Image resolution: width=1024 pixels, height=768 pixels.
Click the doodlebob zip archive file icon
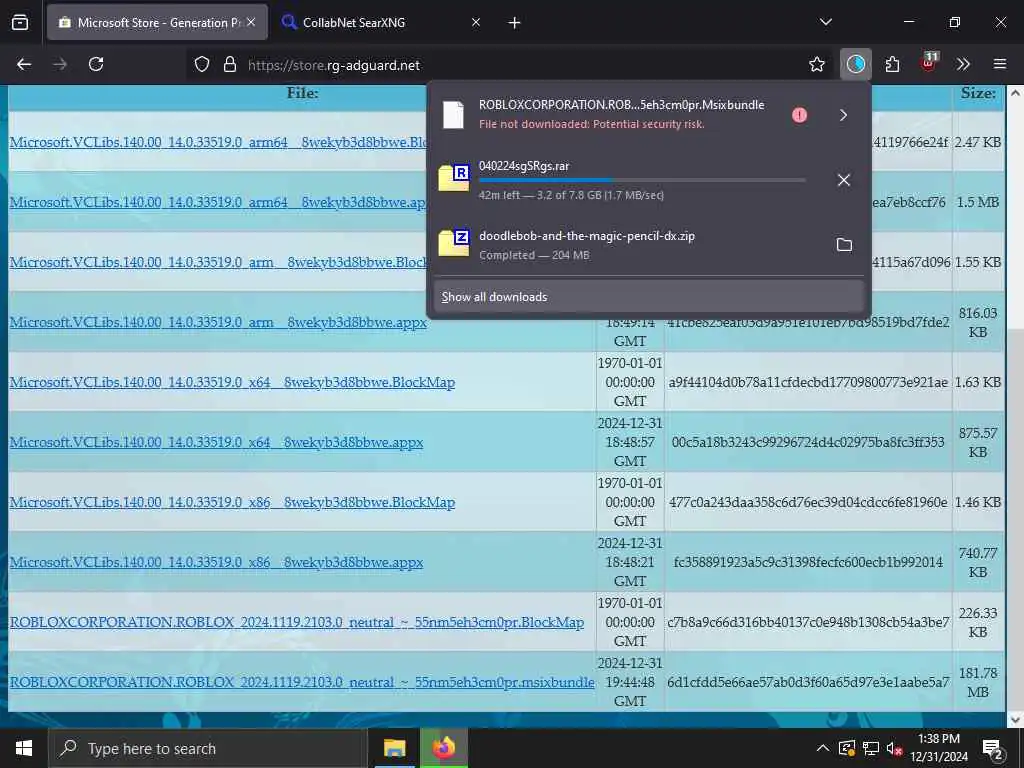454,244
